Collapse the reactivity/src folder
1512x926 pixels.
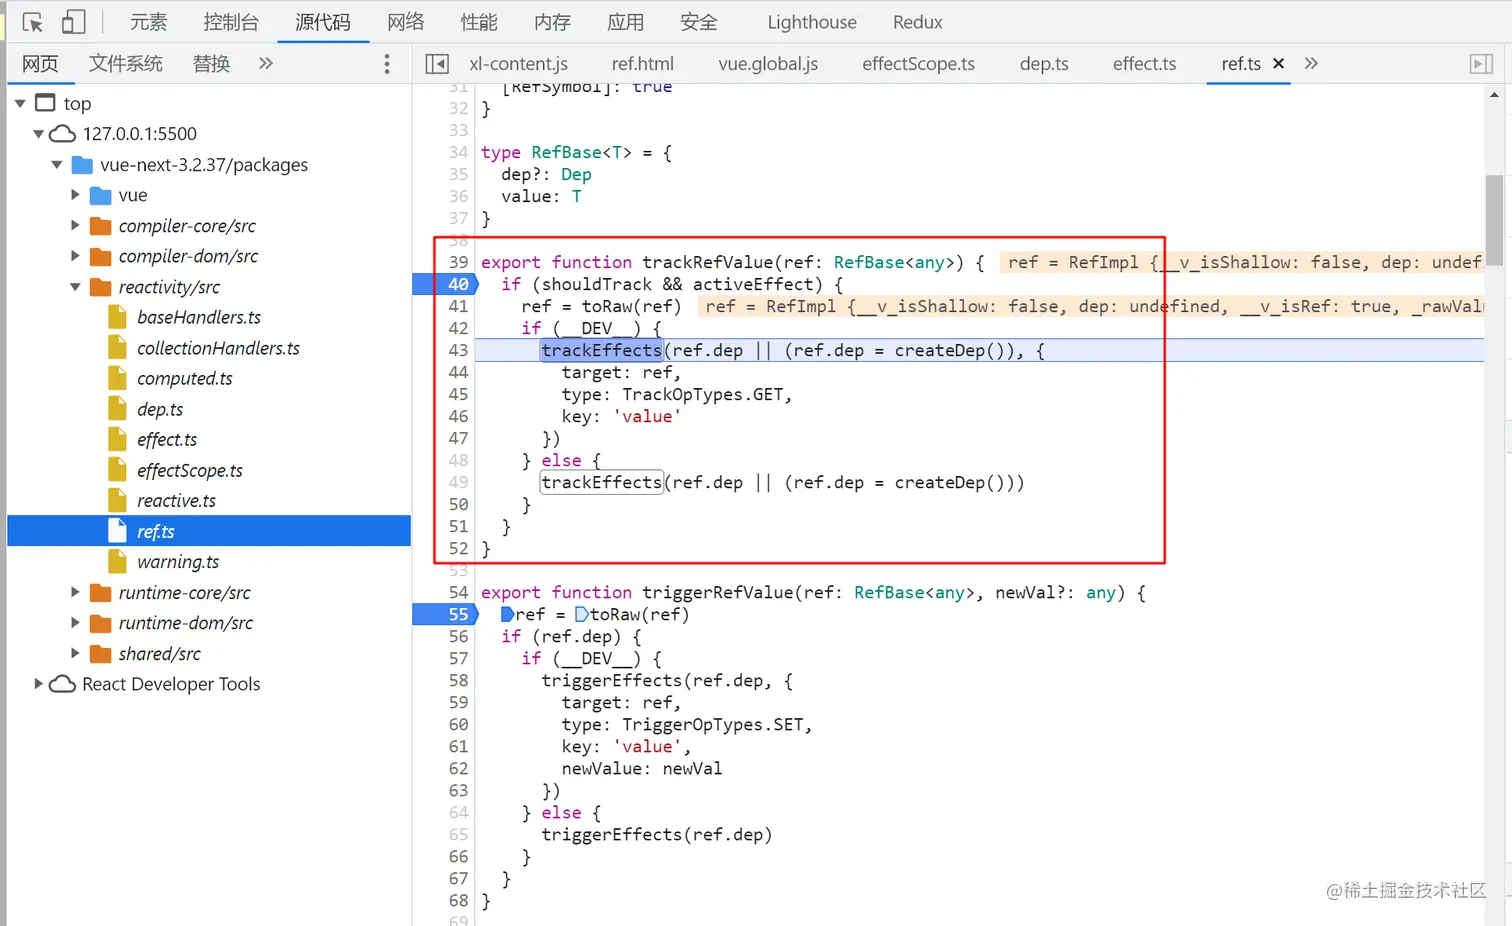point(75,287)
